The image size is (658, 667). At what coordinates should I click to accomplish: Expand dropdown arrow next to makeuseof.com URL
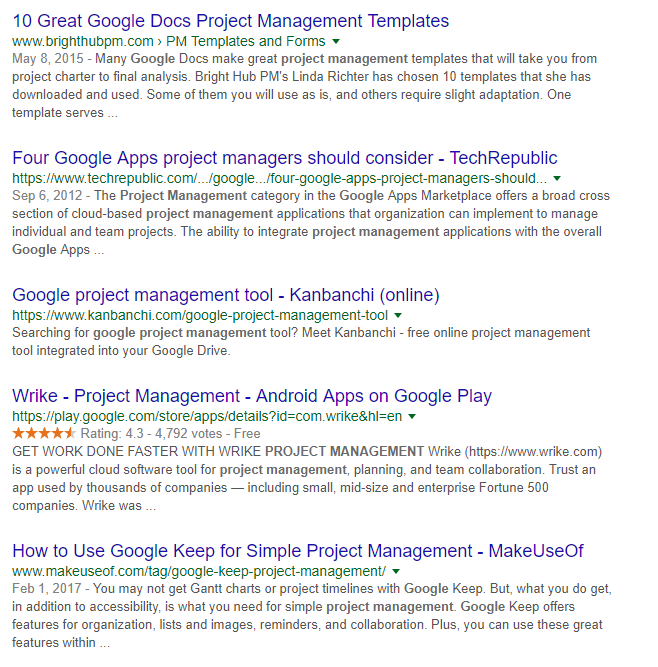[396, 571]
